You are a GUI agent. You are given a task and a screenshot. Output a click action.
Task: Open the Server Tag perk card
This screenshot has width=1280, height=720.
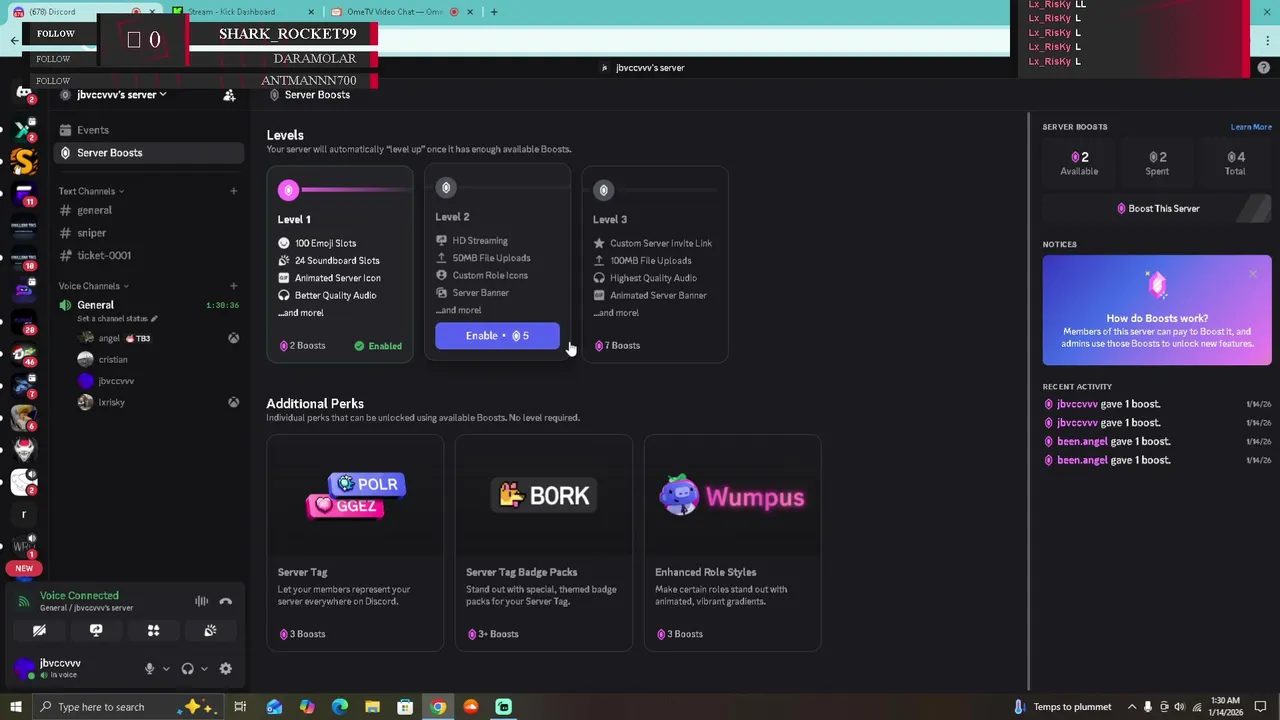click(355, 543)
